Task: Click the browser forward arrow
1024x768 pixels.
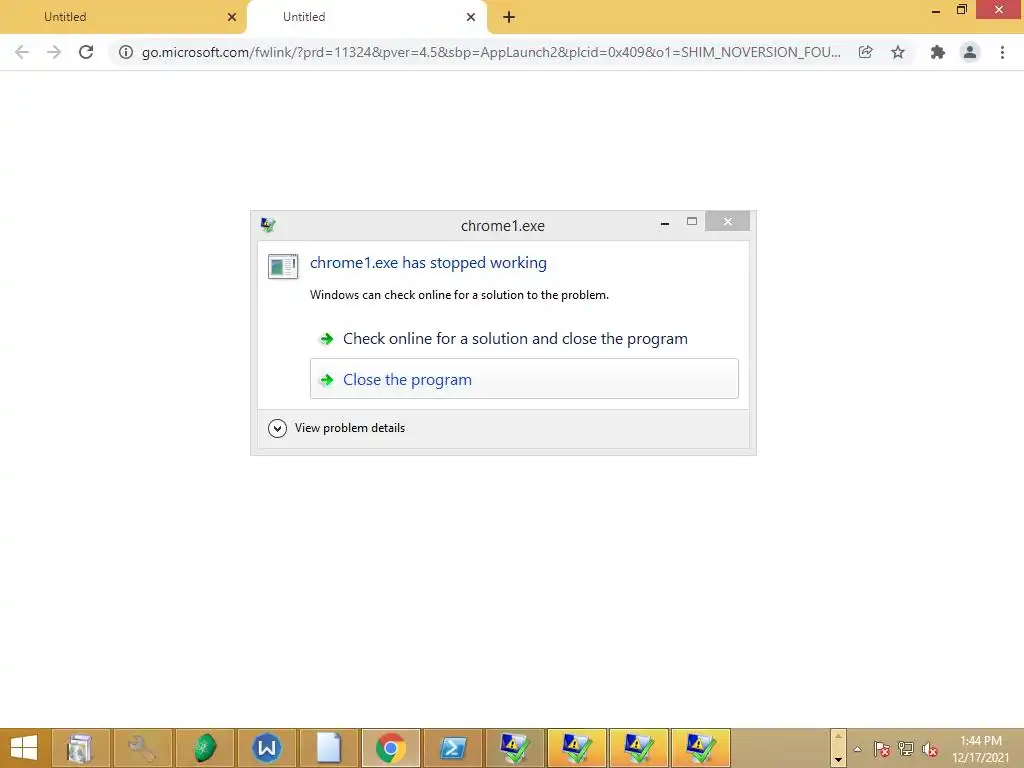Action: (54, 52)
